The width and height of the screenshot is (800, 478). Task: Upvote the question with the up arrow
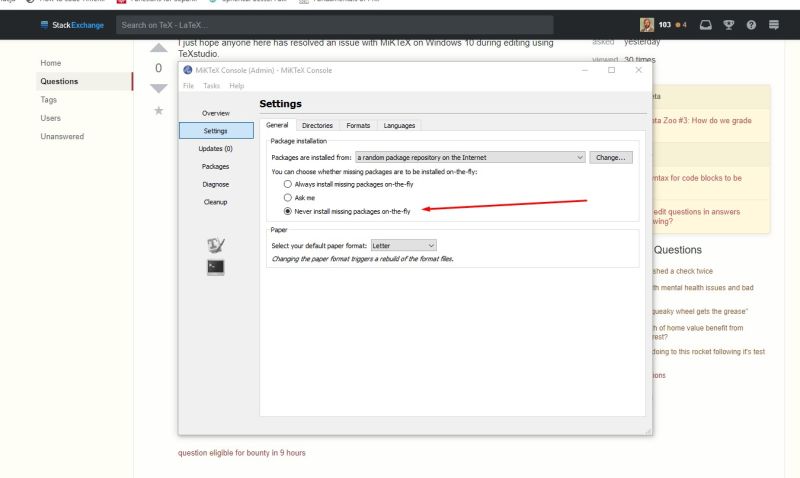(159, 48)
